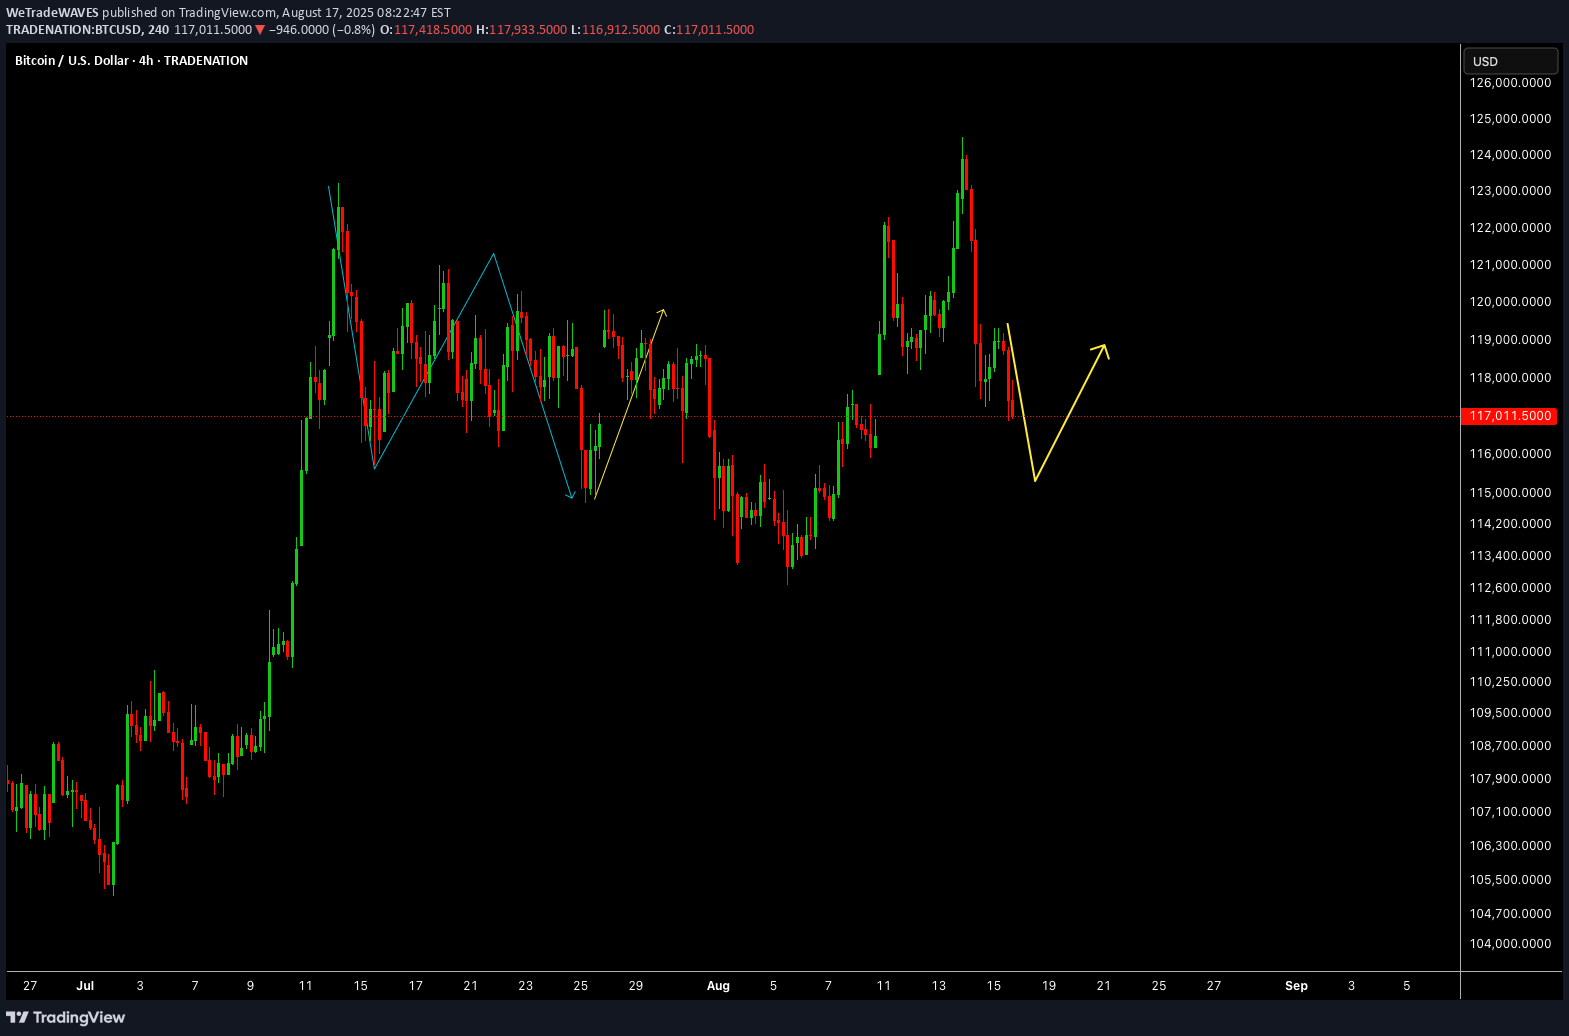Click the 107,900.0000 price axis label
The image size is (1569, 1036).
click(x=1510, y=778)
